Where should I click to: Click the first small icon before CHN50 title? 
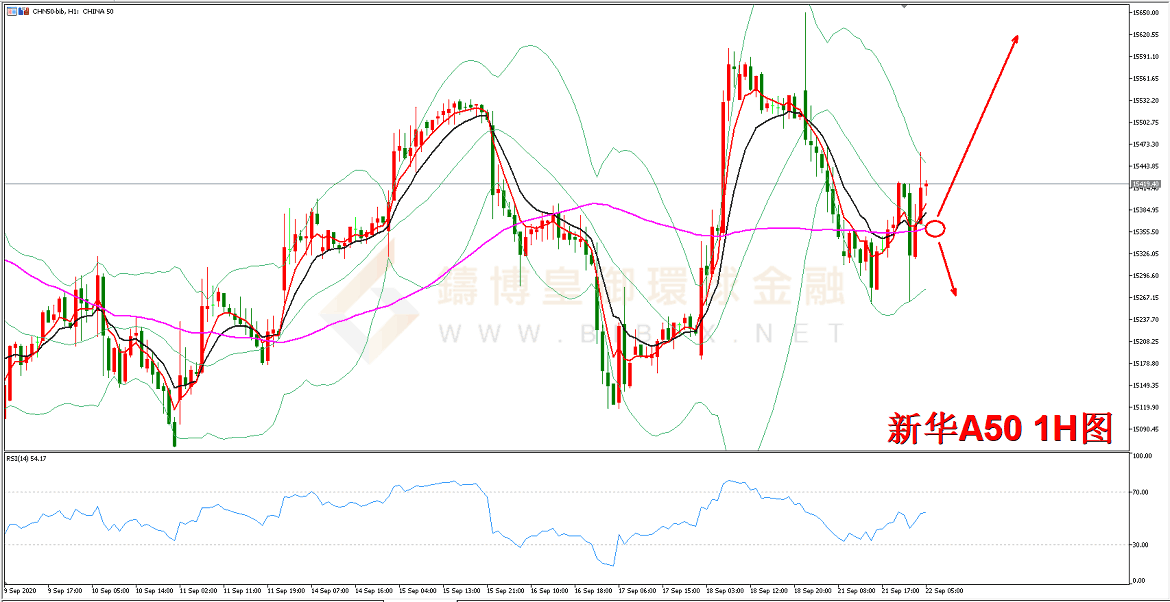pyautogui.click(x=10, y=10)
